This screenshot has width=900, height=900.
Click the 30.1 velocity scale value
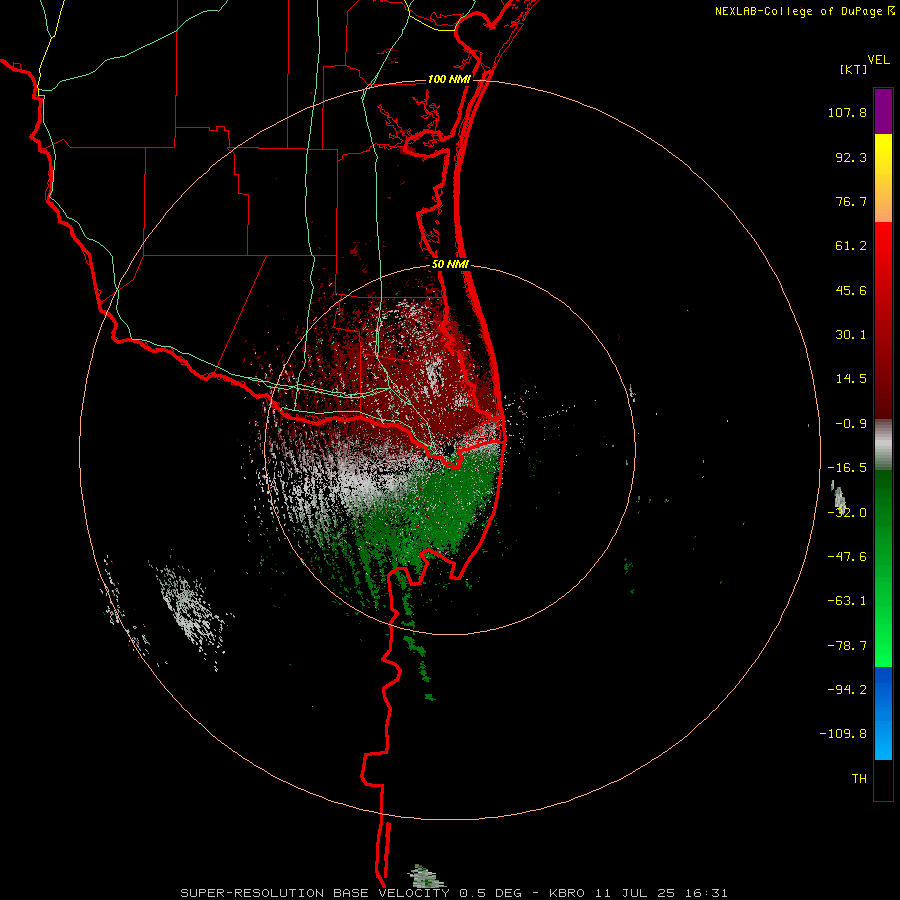tap(851, 335)
